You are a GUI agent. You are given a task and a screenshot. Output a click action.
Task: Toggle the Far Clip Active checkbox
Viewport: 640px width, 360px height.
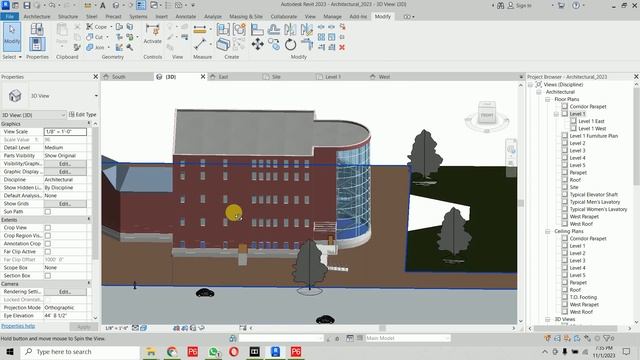tap(48, 252)
